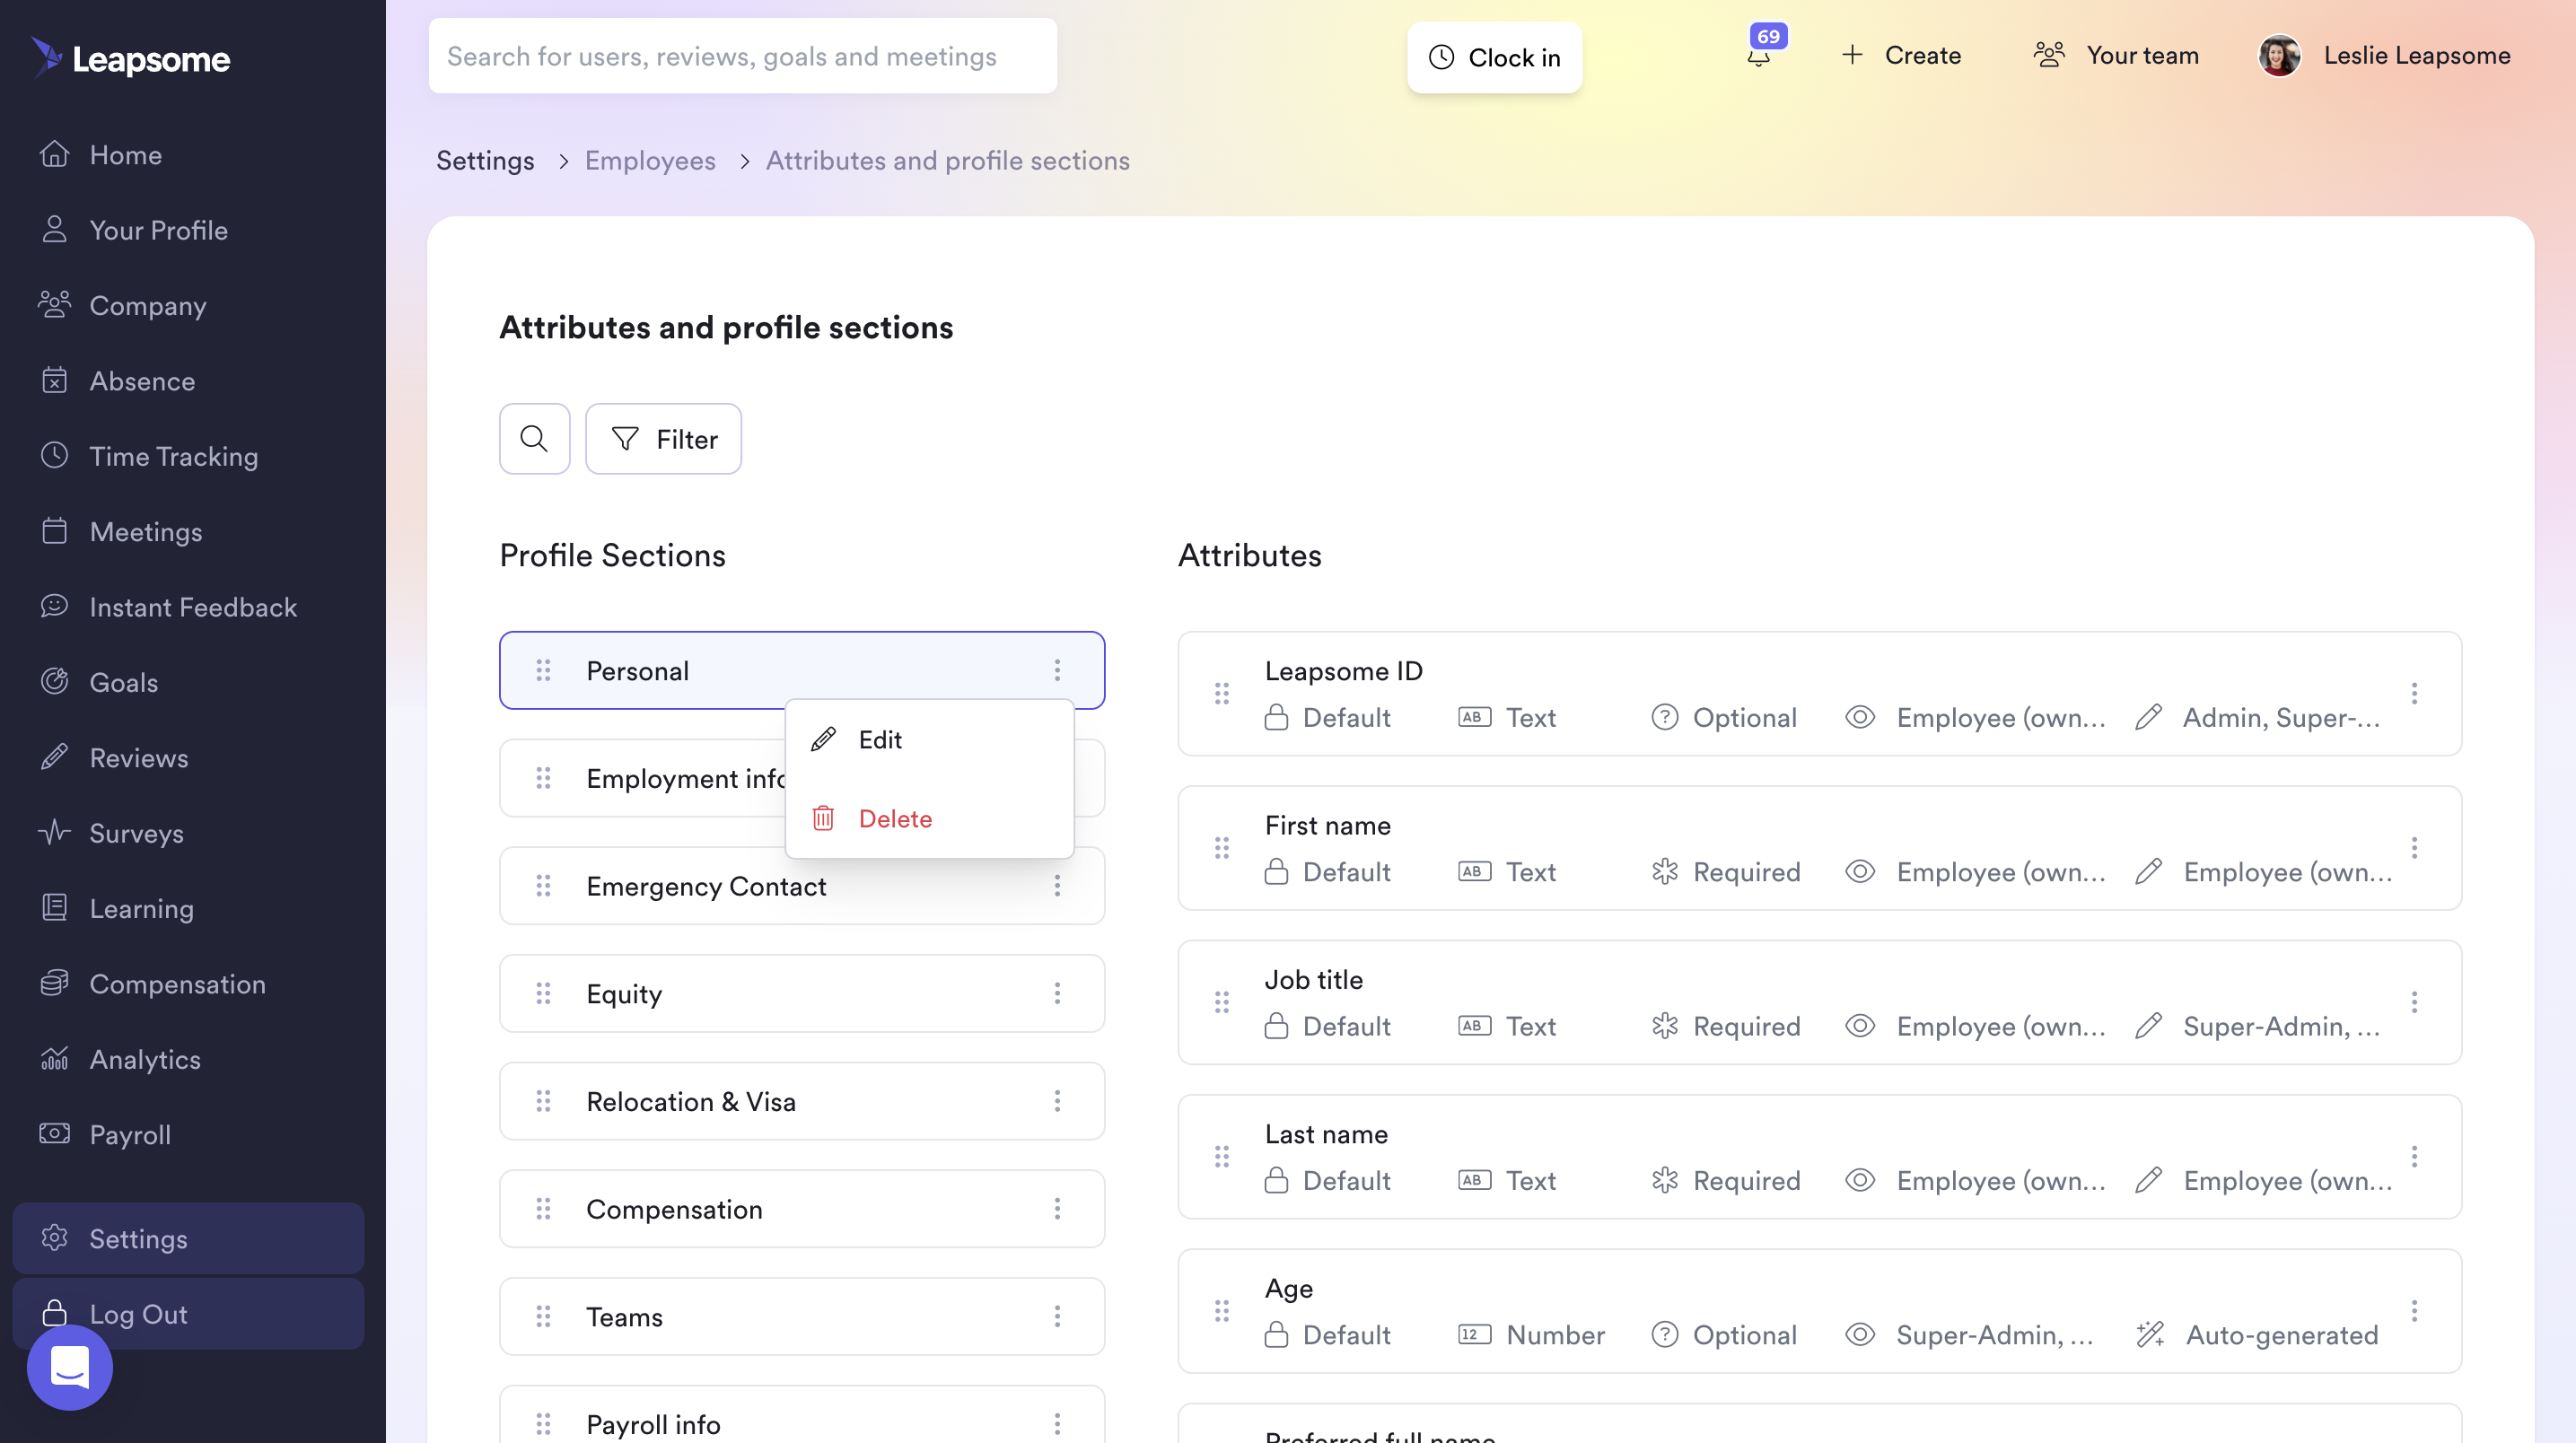Click the visibility eye icon on Leapsome ID
Image resolution: width=2576 pixels, height=1443 pixels.
(1860, 717)
